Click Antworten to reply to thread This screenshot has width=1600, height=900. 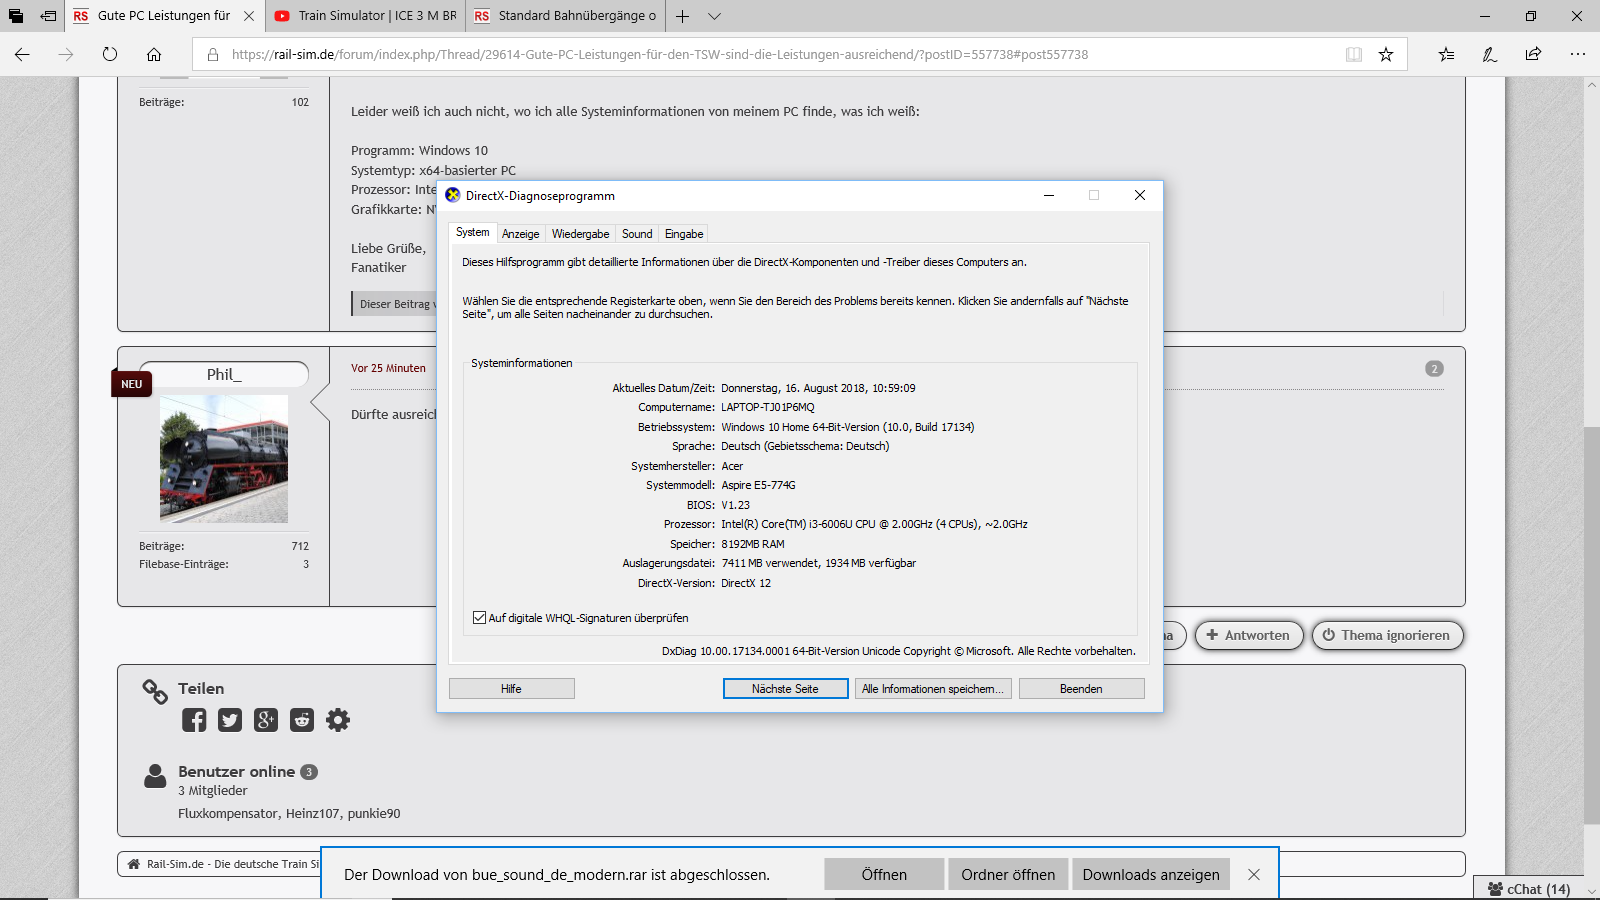(1249, 635)
